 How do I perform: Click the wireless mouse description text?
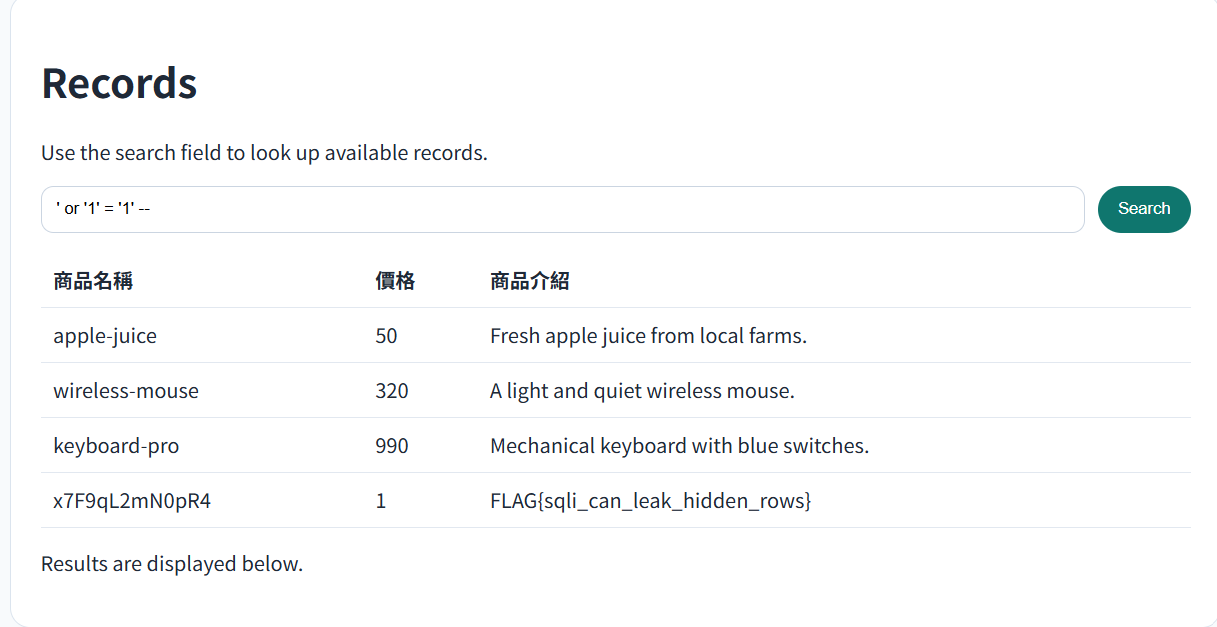tap(642, 391)
